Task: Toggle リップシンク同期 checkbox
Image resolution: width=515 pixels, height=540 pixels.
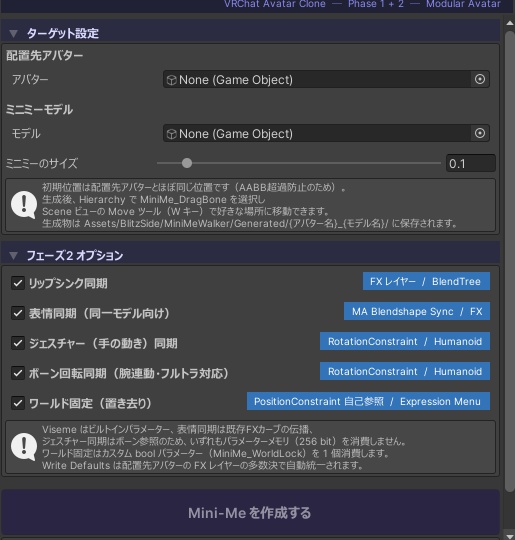Action: tap(18, 283)
